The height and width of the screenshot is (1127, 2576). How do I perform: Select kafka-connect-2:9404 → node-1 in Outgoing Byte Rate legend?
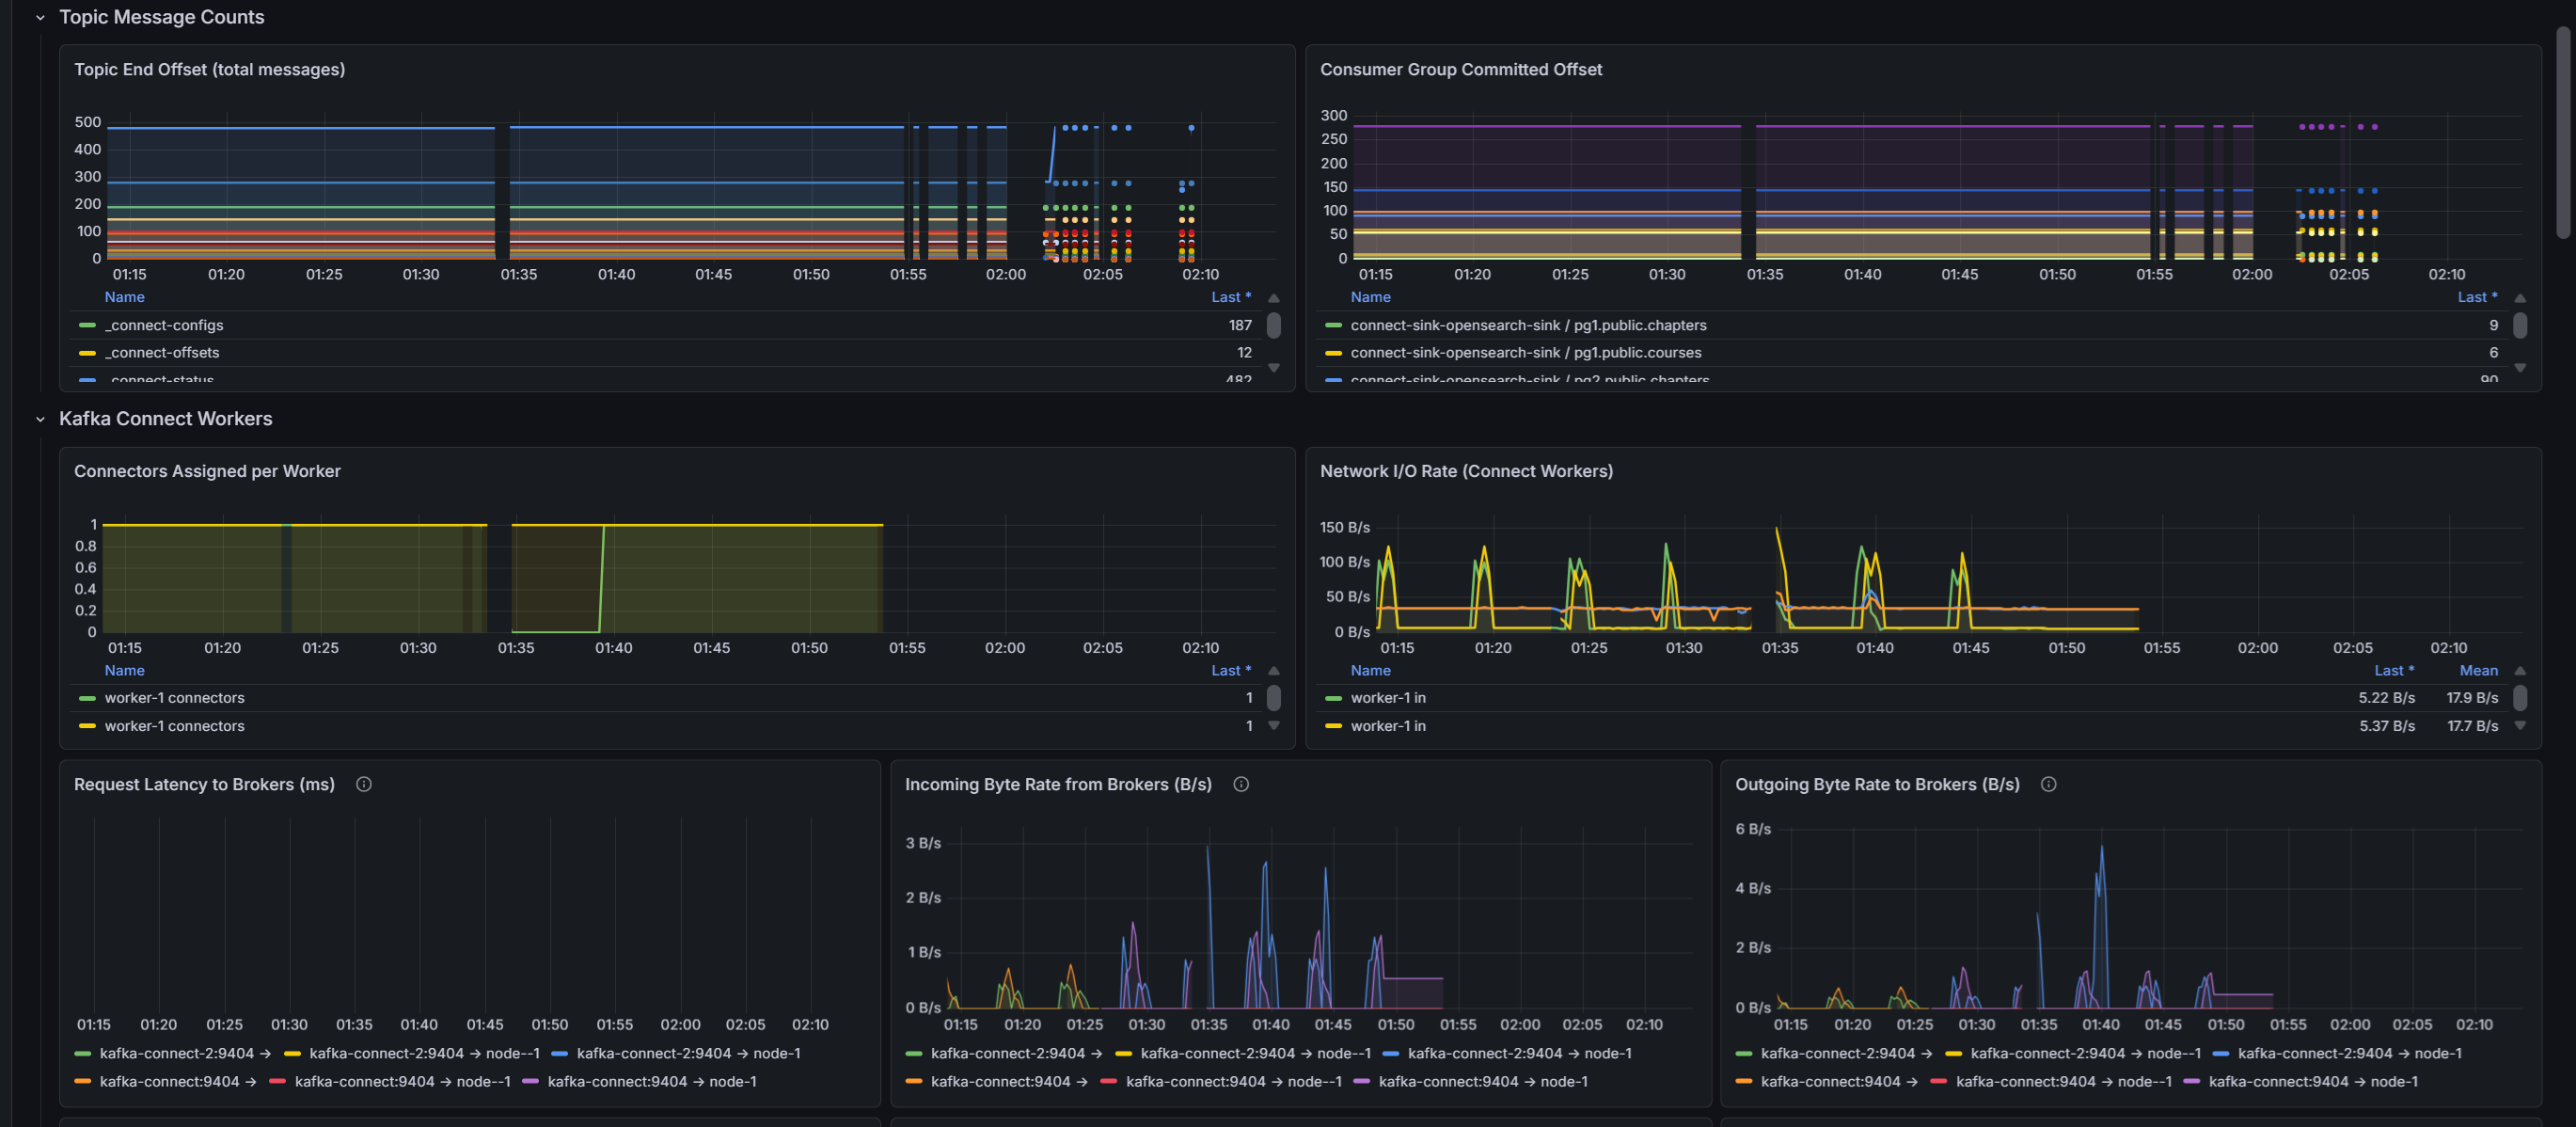coord(2350,1054)
